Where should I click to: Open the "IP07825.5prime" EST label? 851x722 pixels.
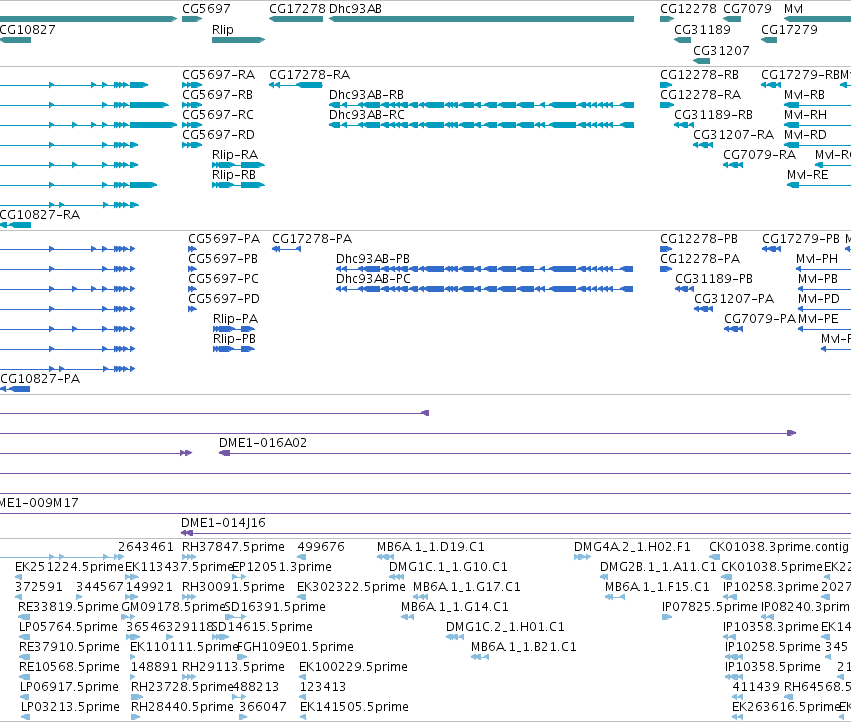710,606
